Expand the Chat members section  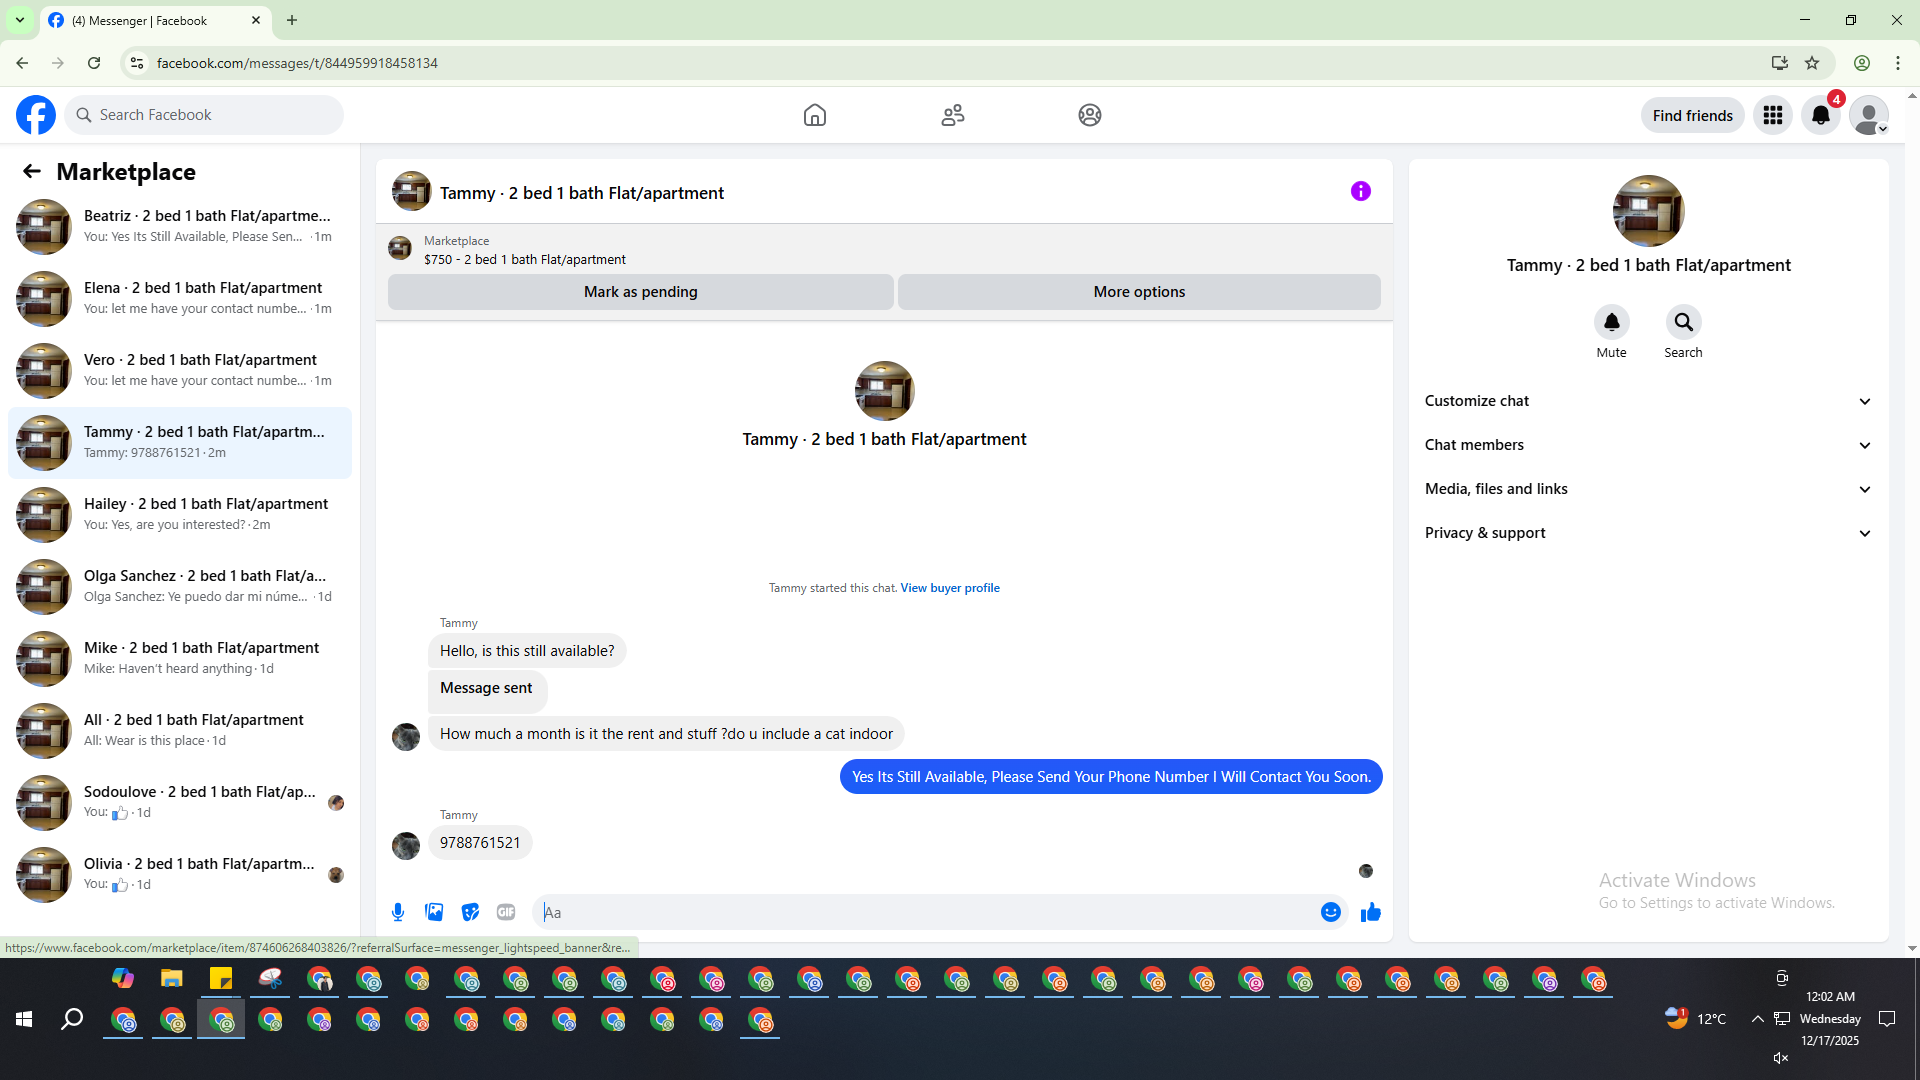point(1649,445)
